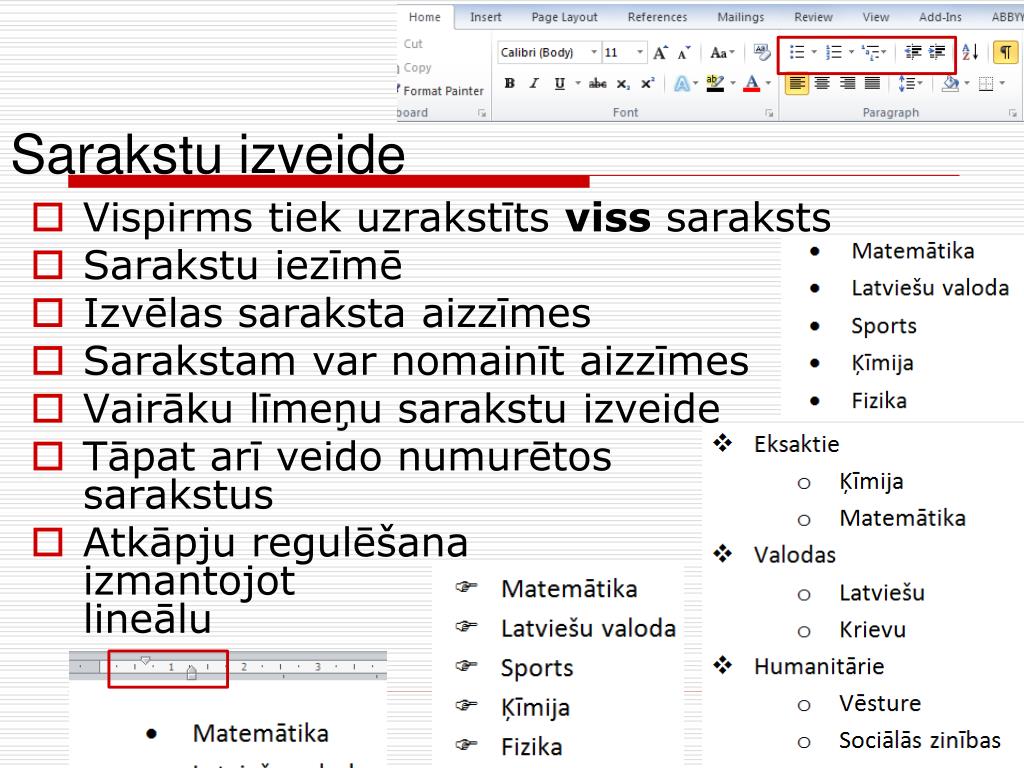Expand the Paragraph dialog launcher
Image resolution: width=1024 pixels, height=768 pixels.
pyautogui.click(x=1013, y=113)
